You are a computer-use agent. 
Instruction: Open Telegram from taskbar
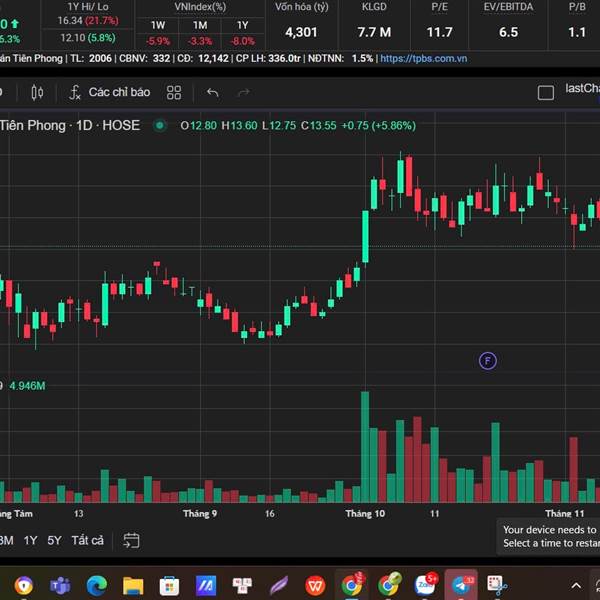(462, 584)
